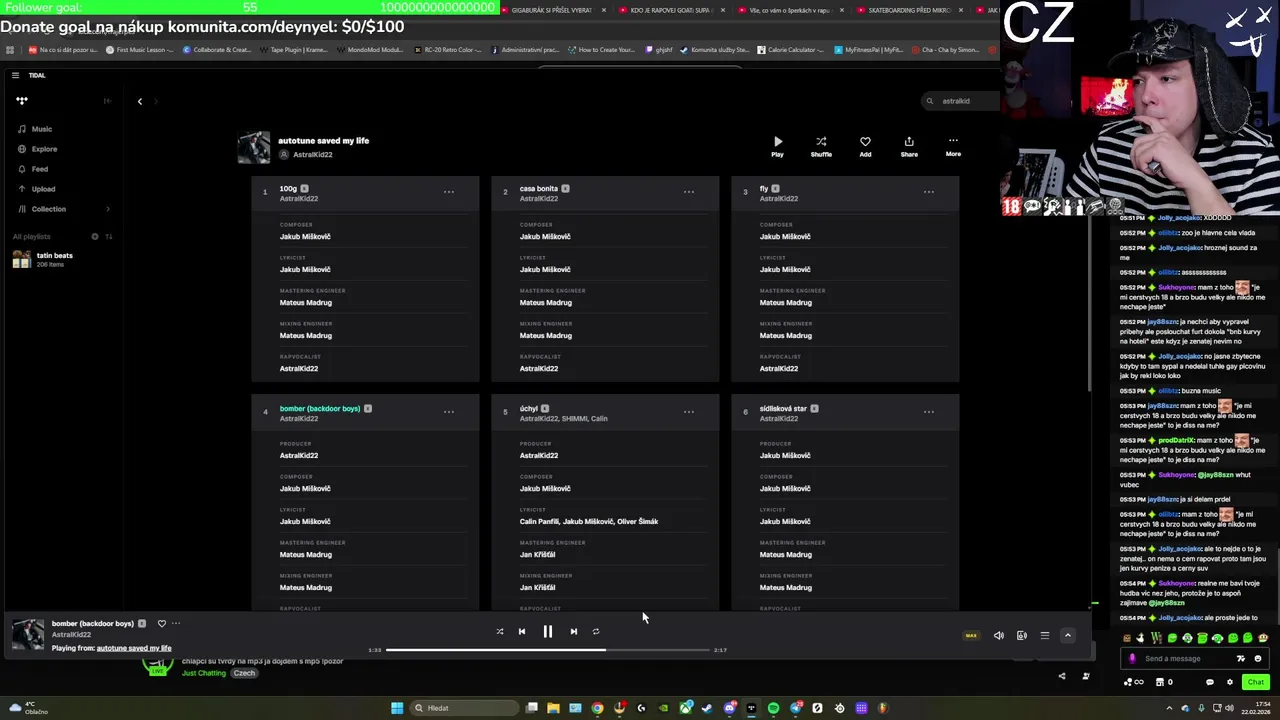Sort playlists using the sort icon
Screen dimensions: 1280x720
[109, 237]
